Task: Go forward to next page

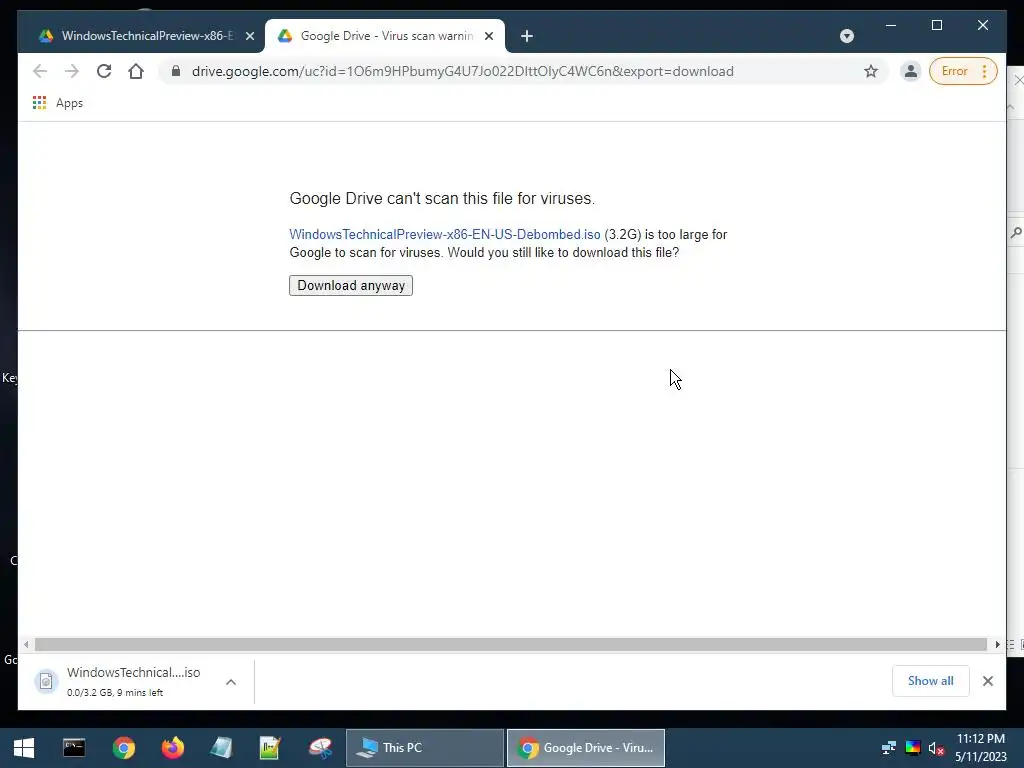Action: click(72, 71)
